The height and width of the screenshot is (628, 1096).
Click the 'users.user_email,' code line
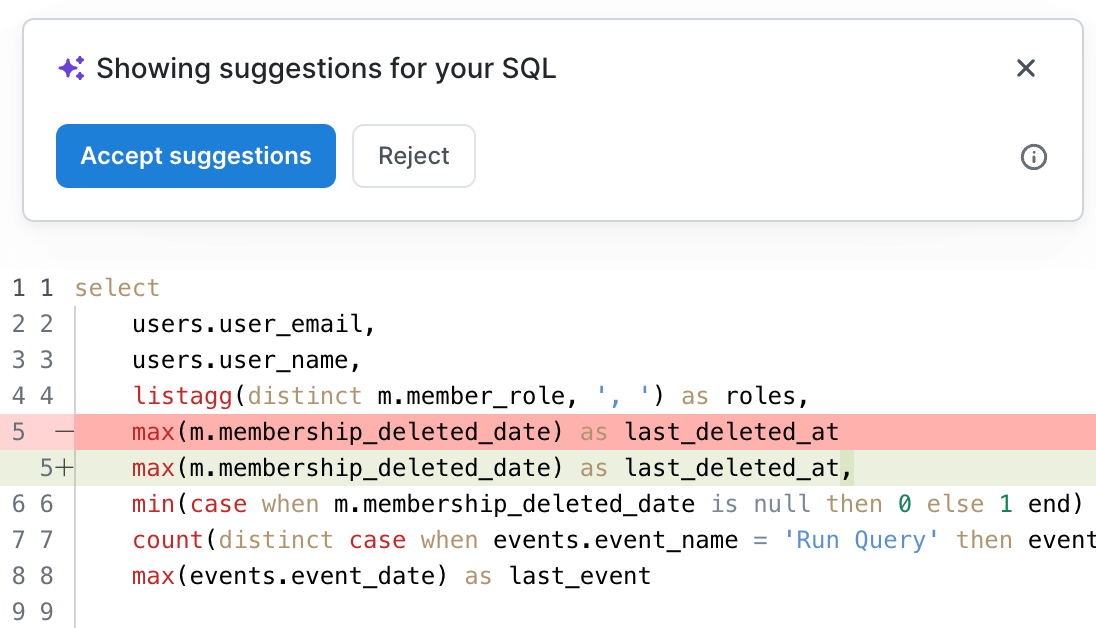pos(254,324)
